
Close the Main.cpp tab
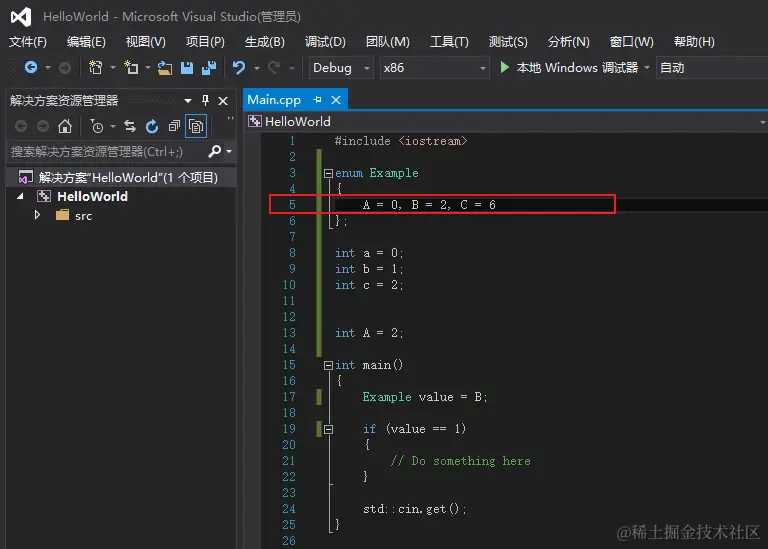[336, 100]
